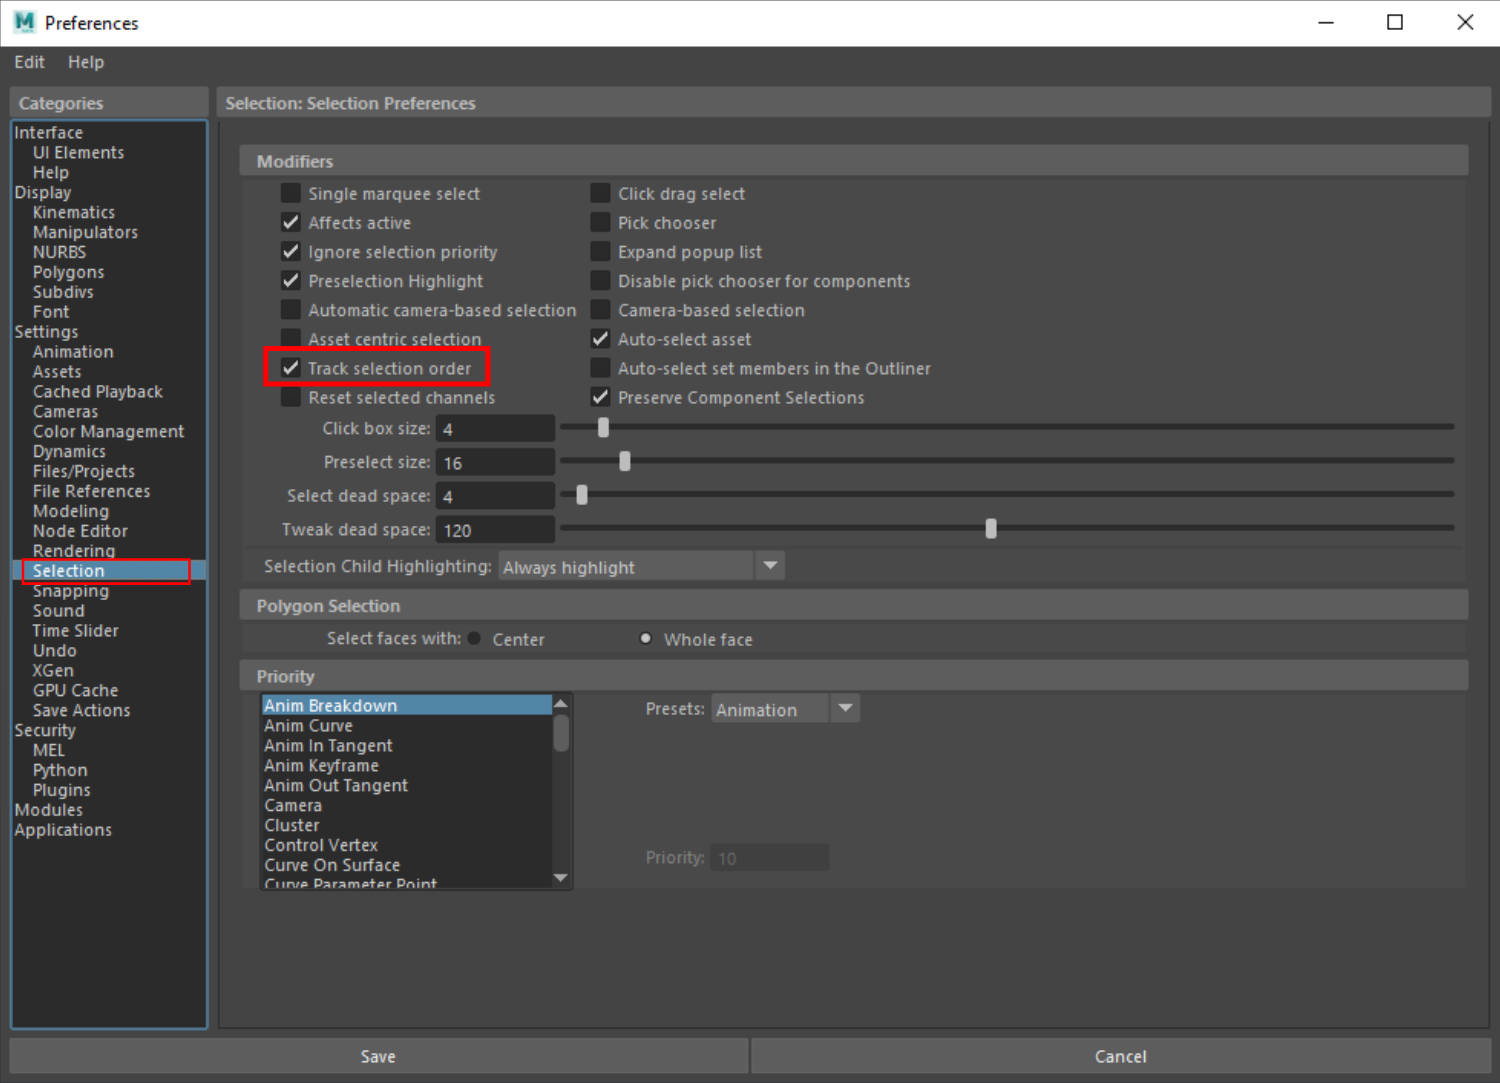Click the Tweak dead space slider handle

pyautogui.click(x=991, y=528)
